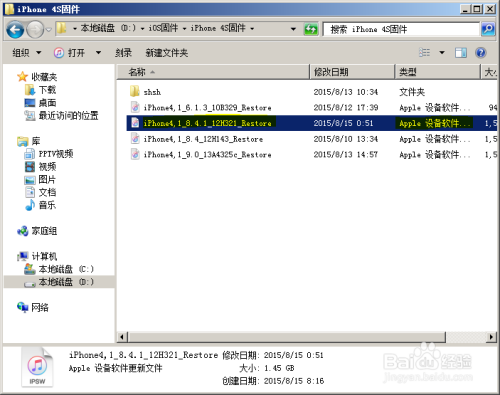Open the 图片 library
Screen dimensions: 500x395
click(x=47, y=180)
